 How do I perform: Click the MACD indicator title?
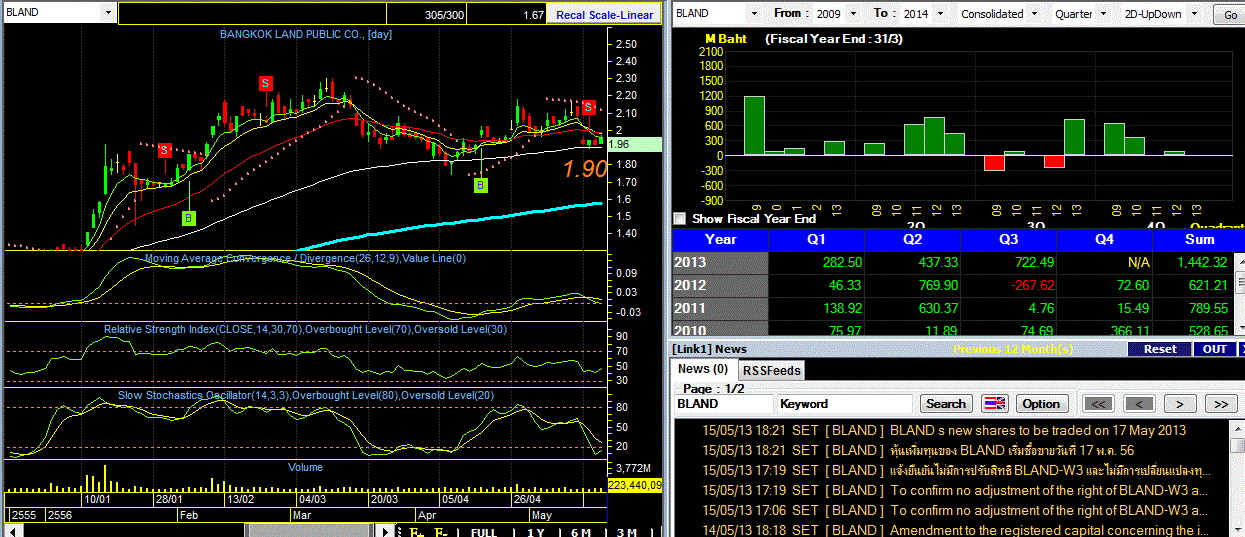(305, 258)
